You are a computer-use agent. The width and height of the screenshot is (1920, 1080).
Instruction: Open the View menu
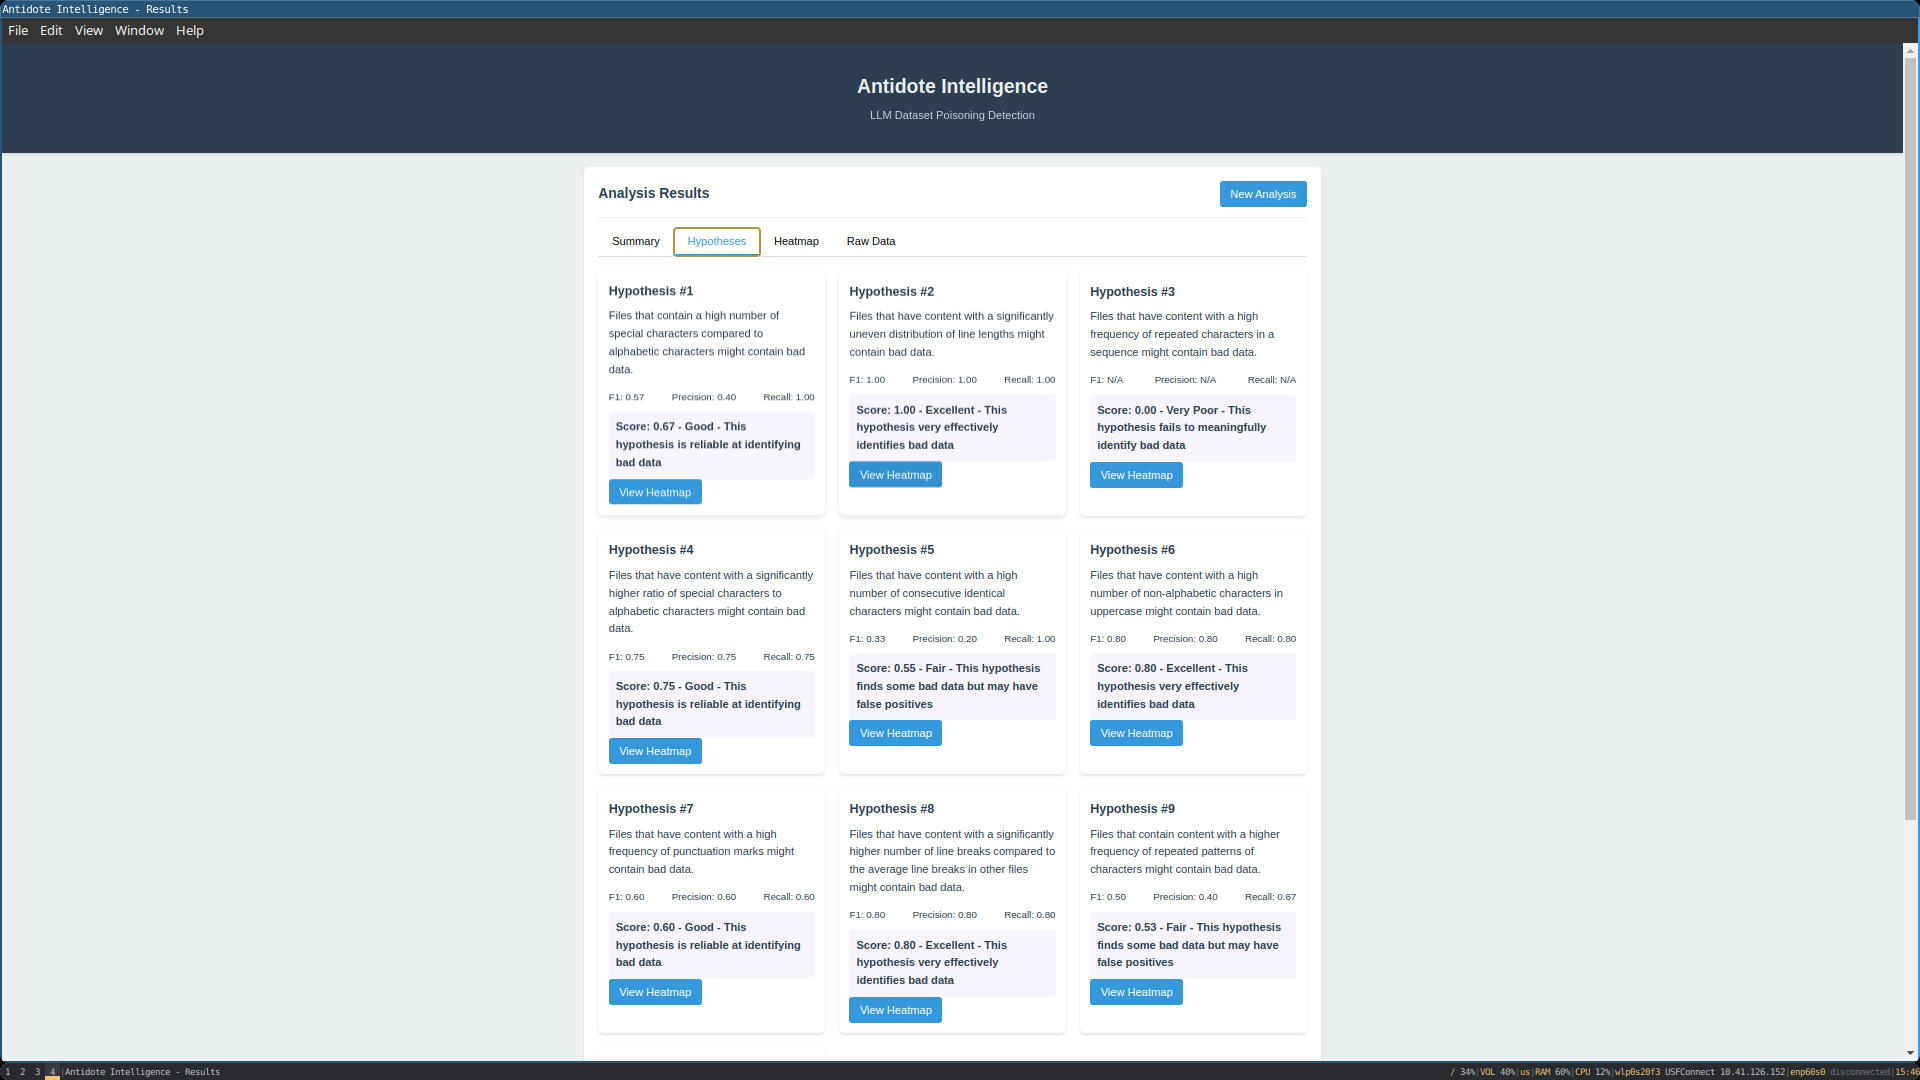(x=88, y=30)
